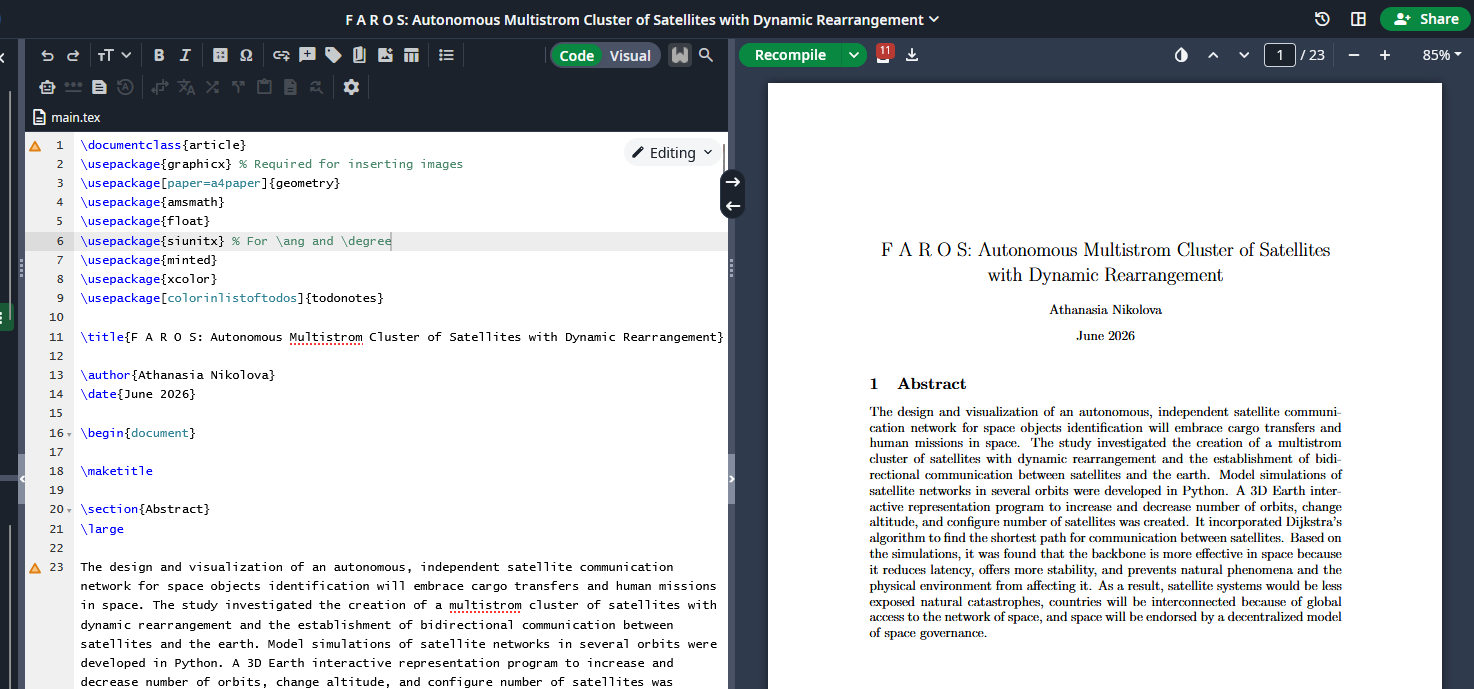Click the left-pointing handle on the editor's left edge
Screen dimensions: 1474x689
(22, 479)
